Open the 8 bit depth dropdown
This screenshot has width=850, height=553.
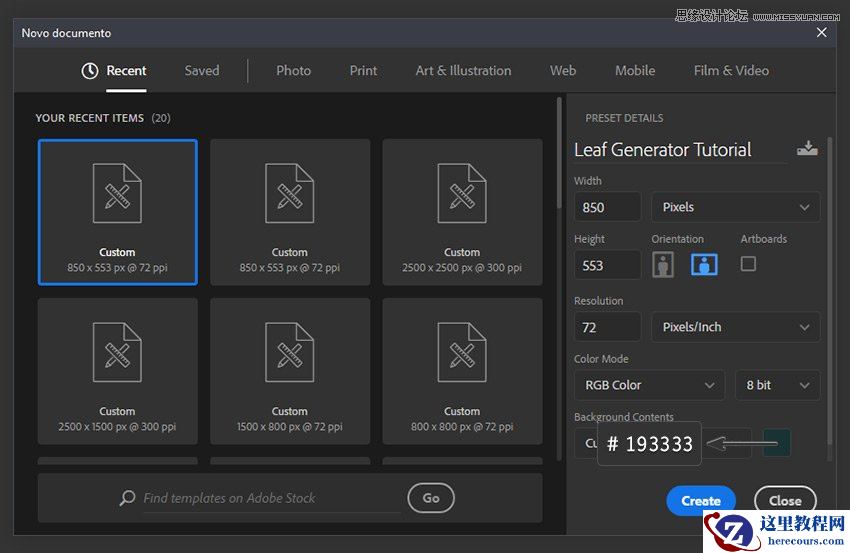777,385
